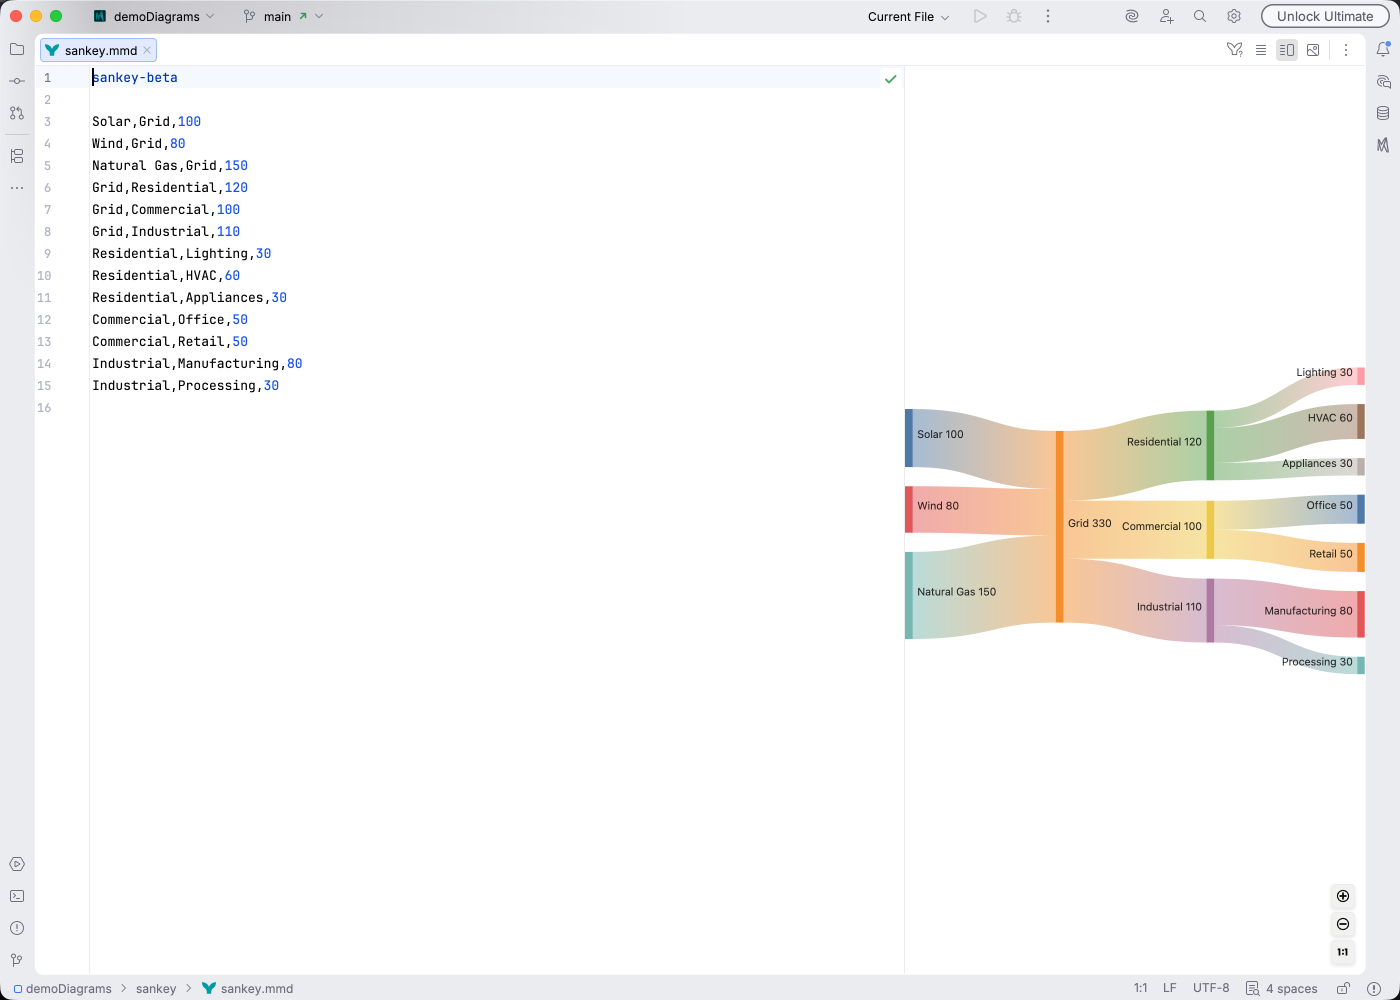Open the Project tool window

point(16,48)
